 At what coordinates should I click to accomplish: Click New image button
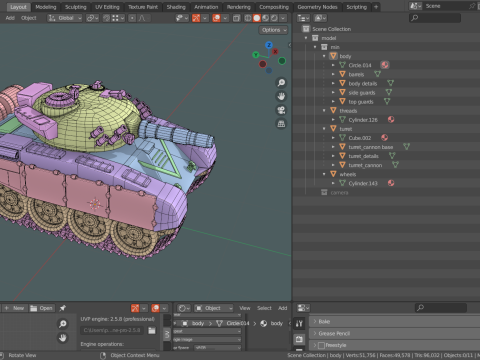click(15, 308)
